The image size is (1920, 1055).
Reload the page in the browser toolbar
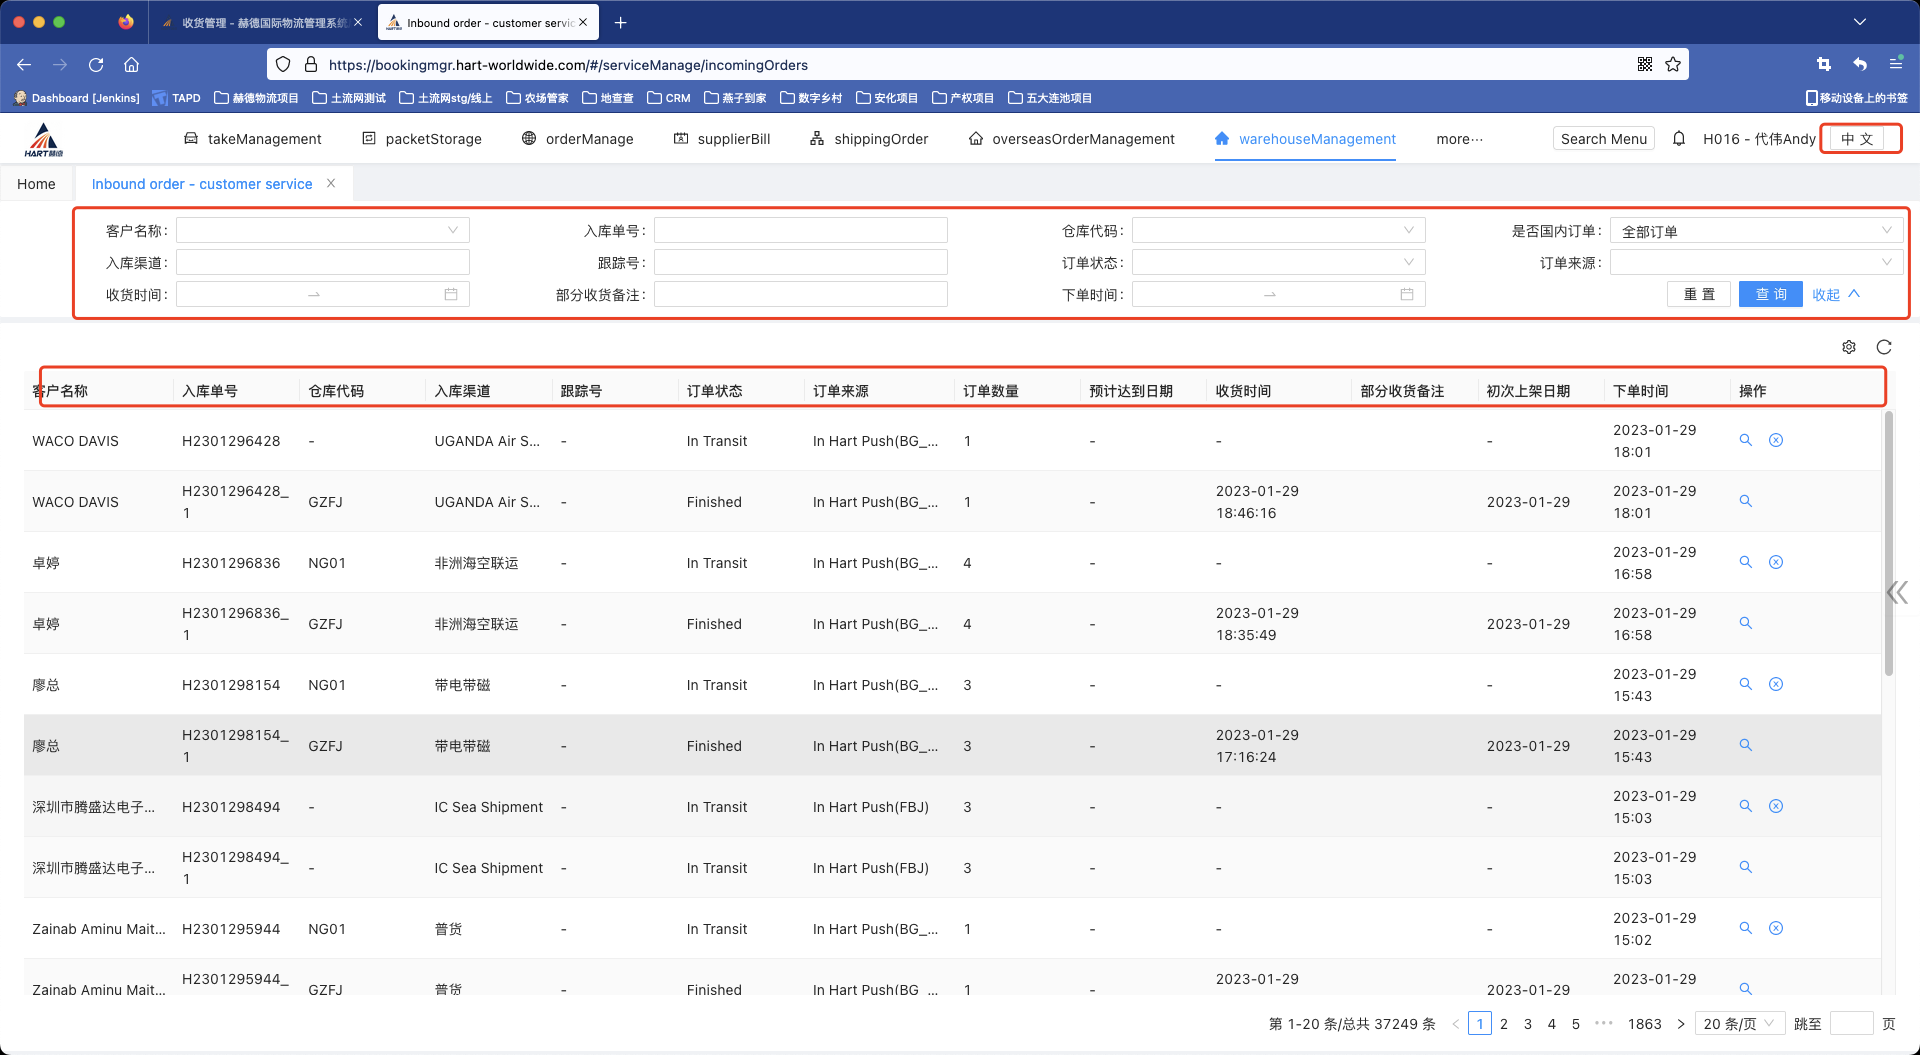pos(96,65)
